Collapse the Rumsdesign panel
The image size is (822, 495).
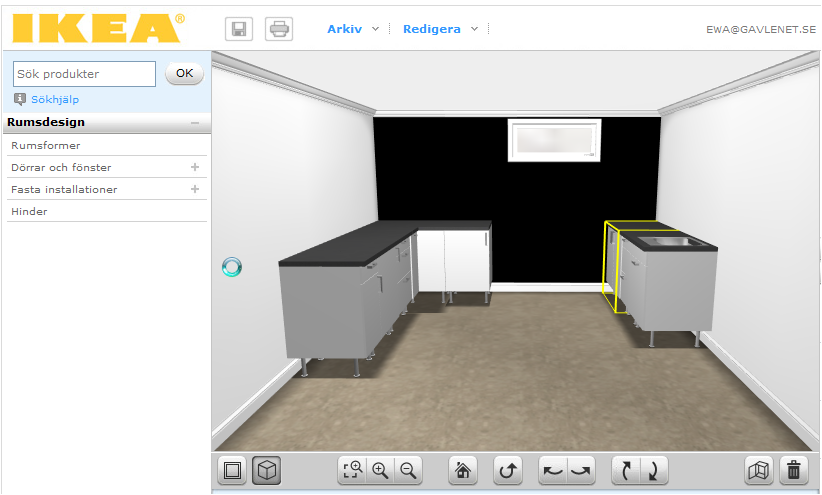[195, 123]
